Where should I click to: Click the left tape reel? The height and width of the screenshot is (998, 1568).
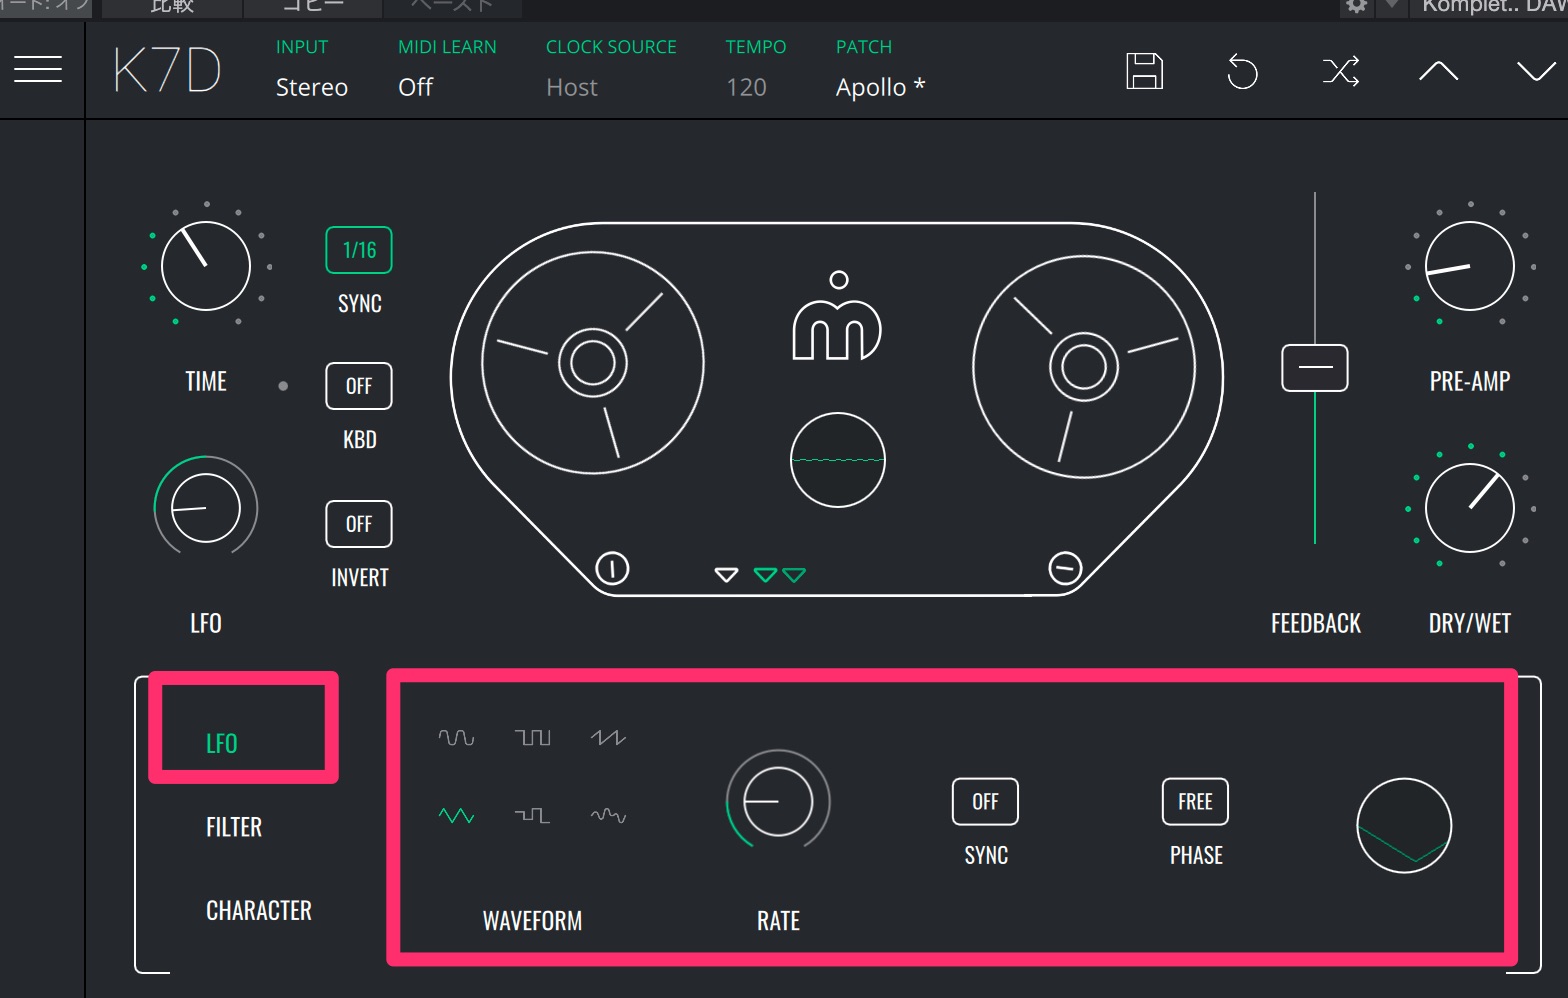pyautogui.click(x=593, y=362)
